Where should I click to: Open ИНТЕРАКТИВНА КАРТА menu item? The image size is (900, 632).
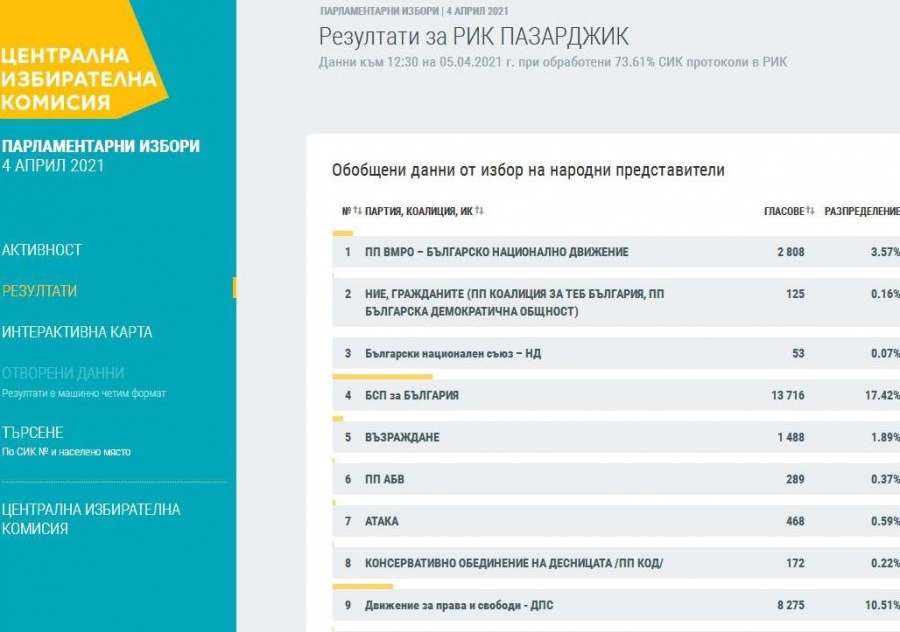pyautogui.click(x=77, y=332)
